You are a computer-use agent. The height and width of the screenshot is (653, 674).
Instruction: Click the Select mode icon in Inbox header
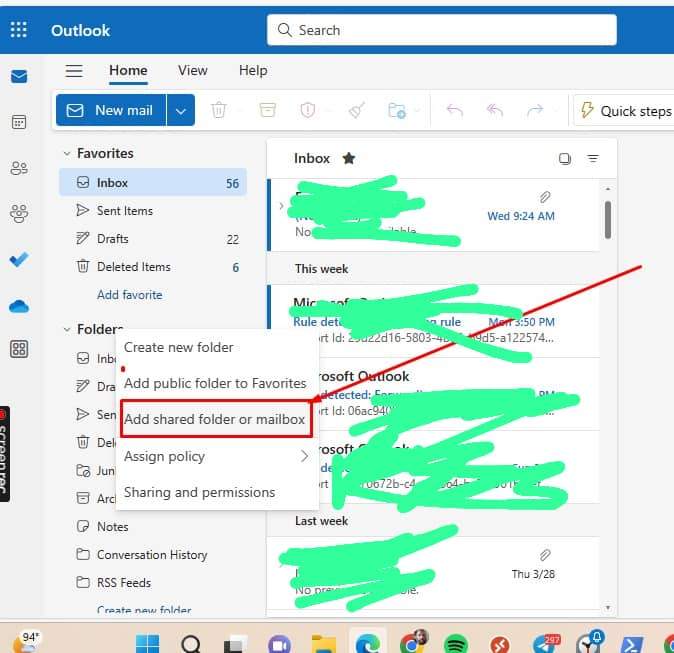[x=565, y=159]
